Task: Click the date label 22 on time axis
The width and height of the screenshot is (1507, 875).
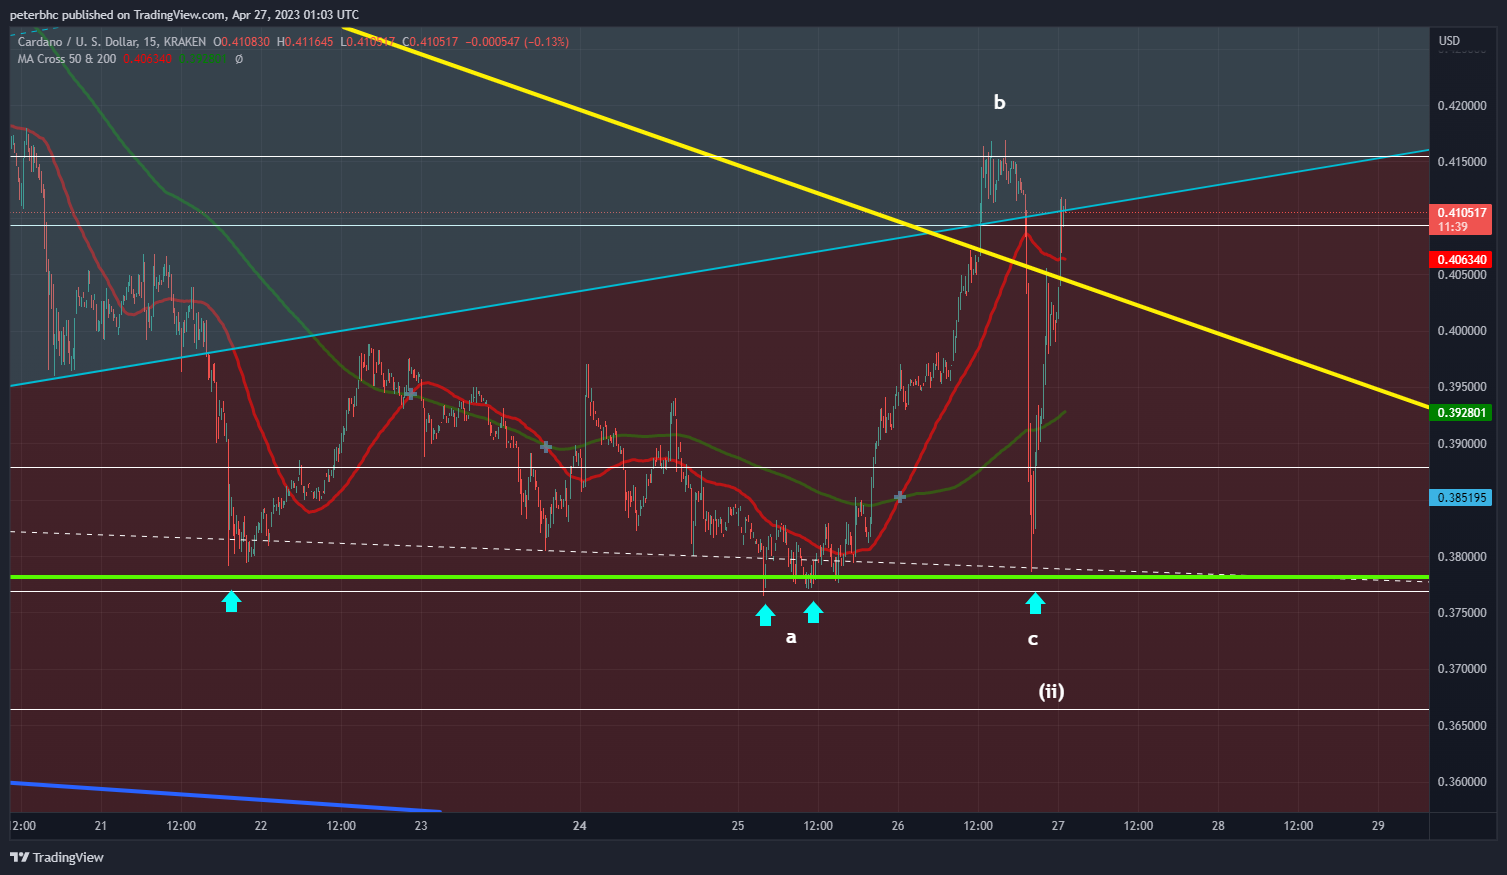Action: 261,826
